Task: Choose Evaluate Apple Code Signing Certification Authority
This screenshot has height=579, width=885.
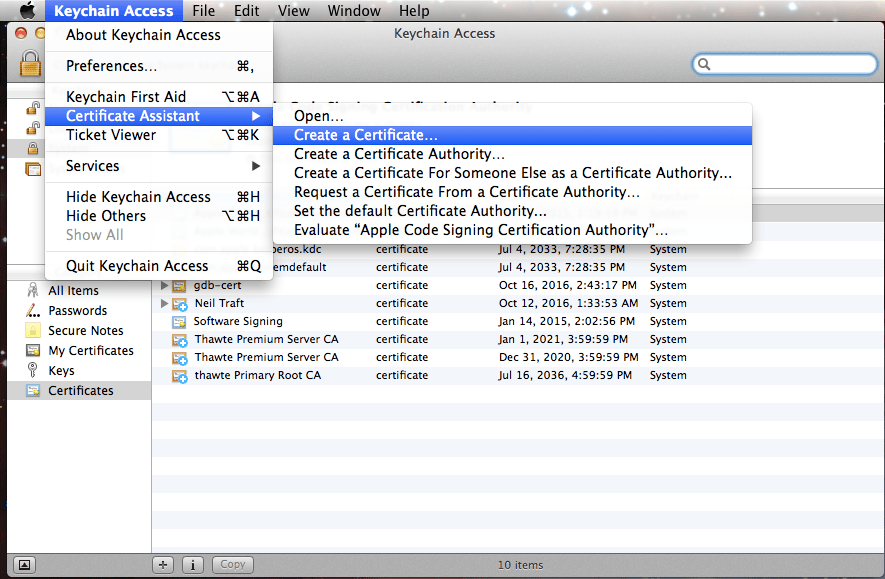Action: click(512, 230)
